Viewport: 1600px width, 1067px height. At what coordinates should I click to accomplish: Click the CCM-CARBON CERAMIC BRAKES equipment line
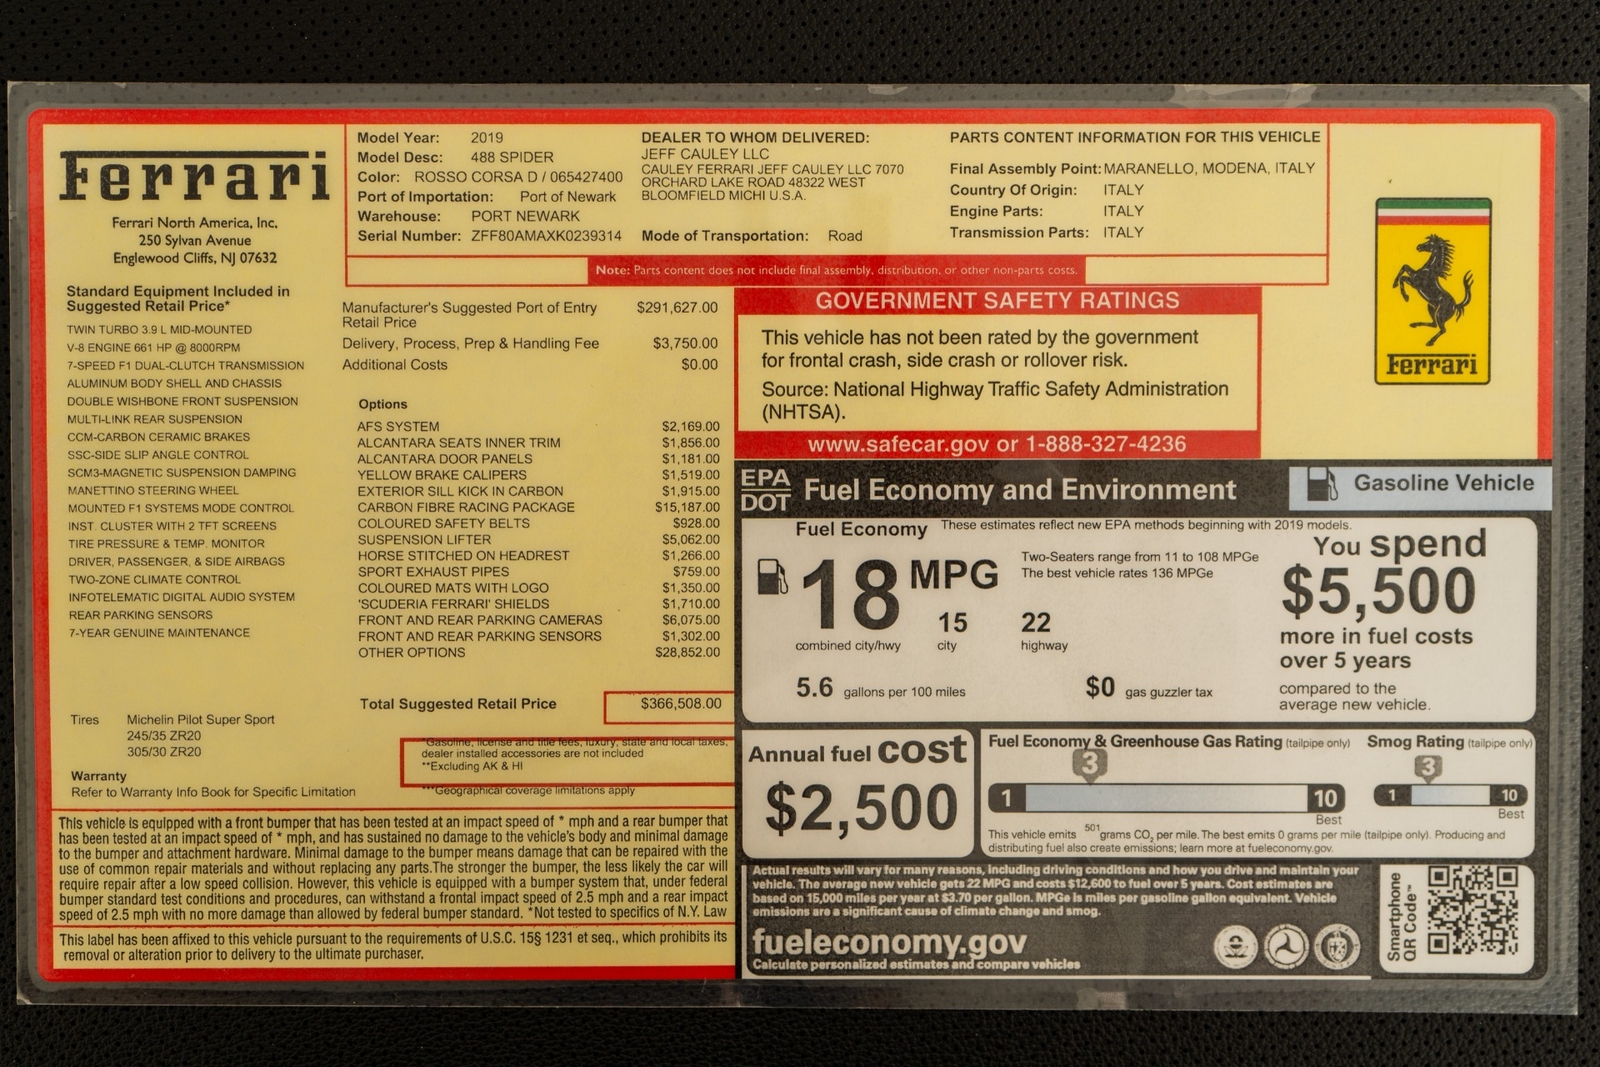click(x=158, y=437)
